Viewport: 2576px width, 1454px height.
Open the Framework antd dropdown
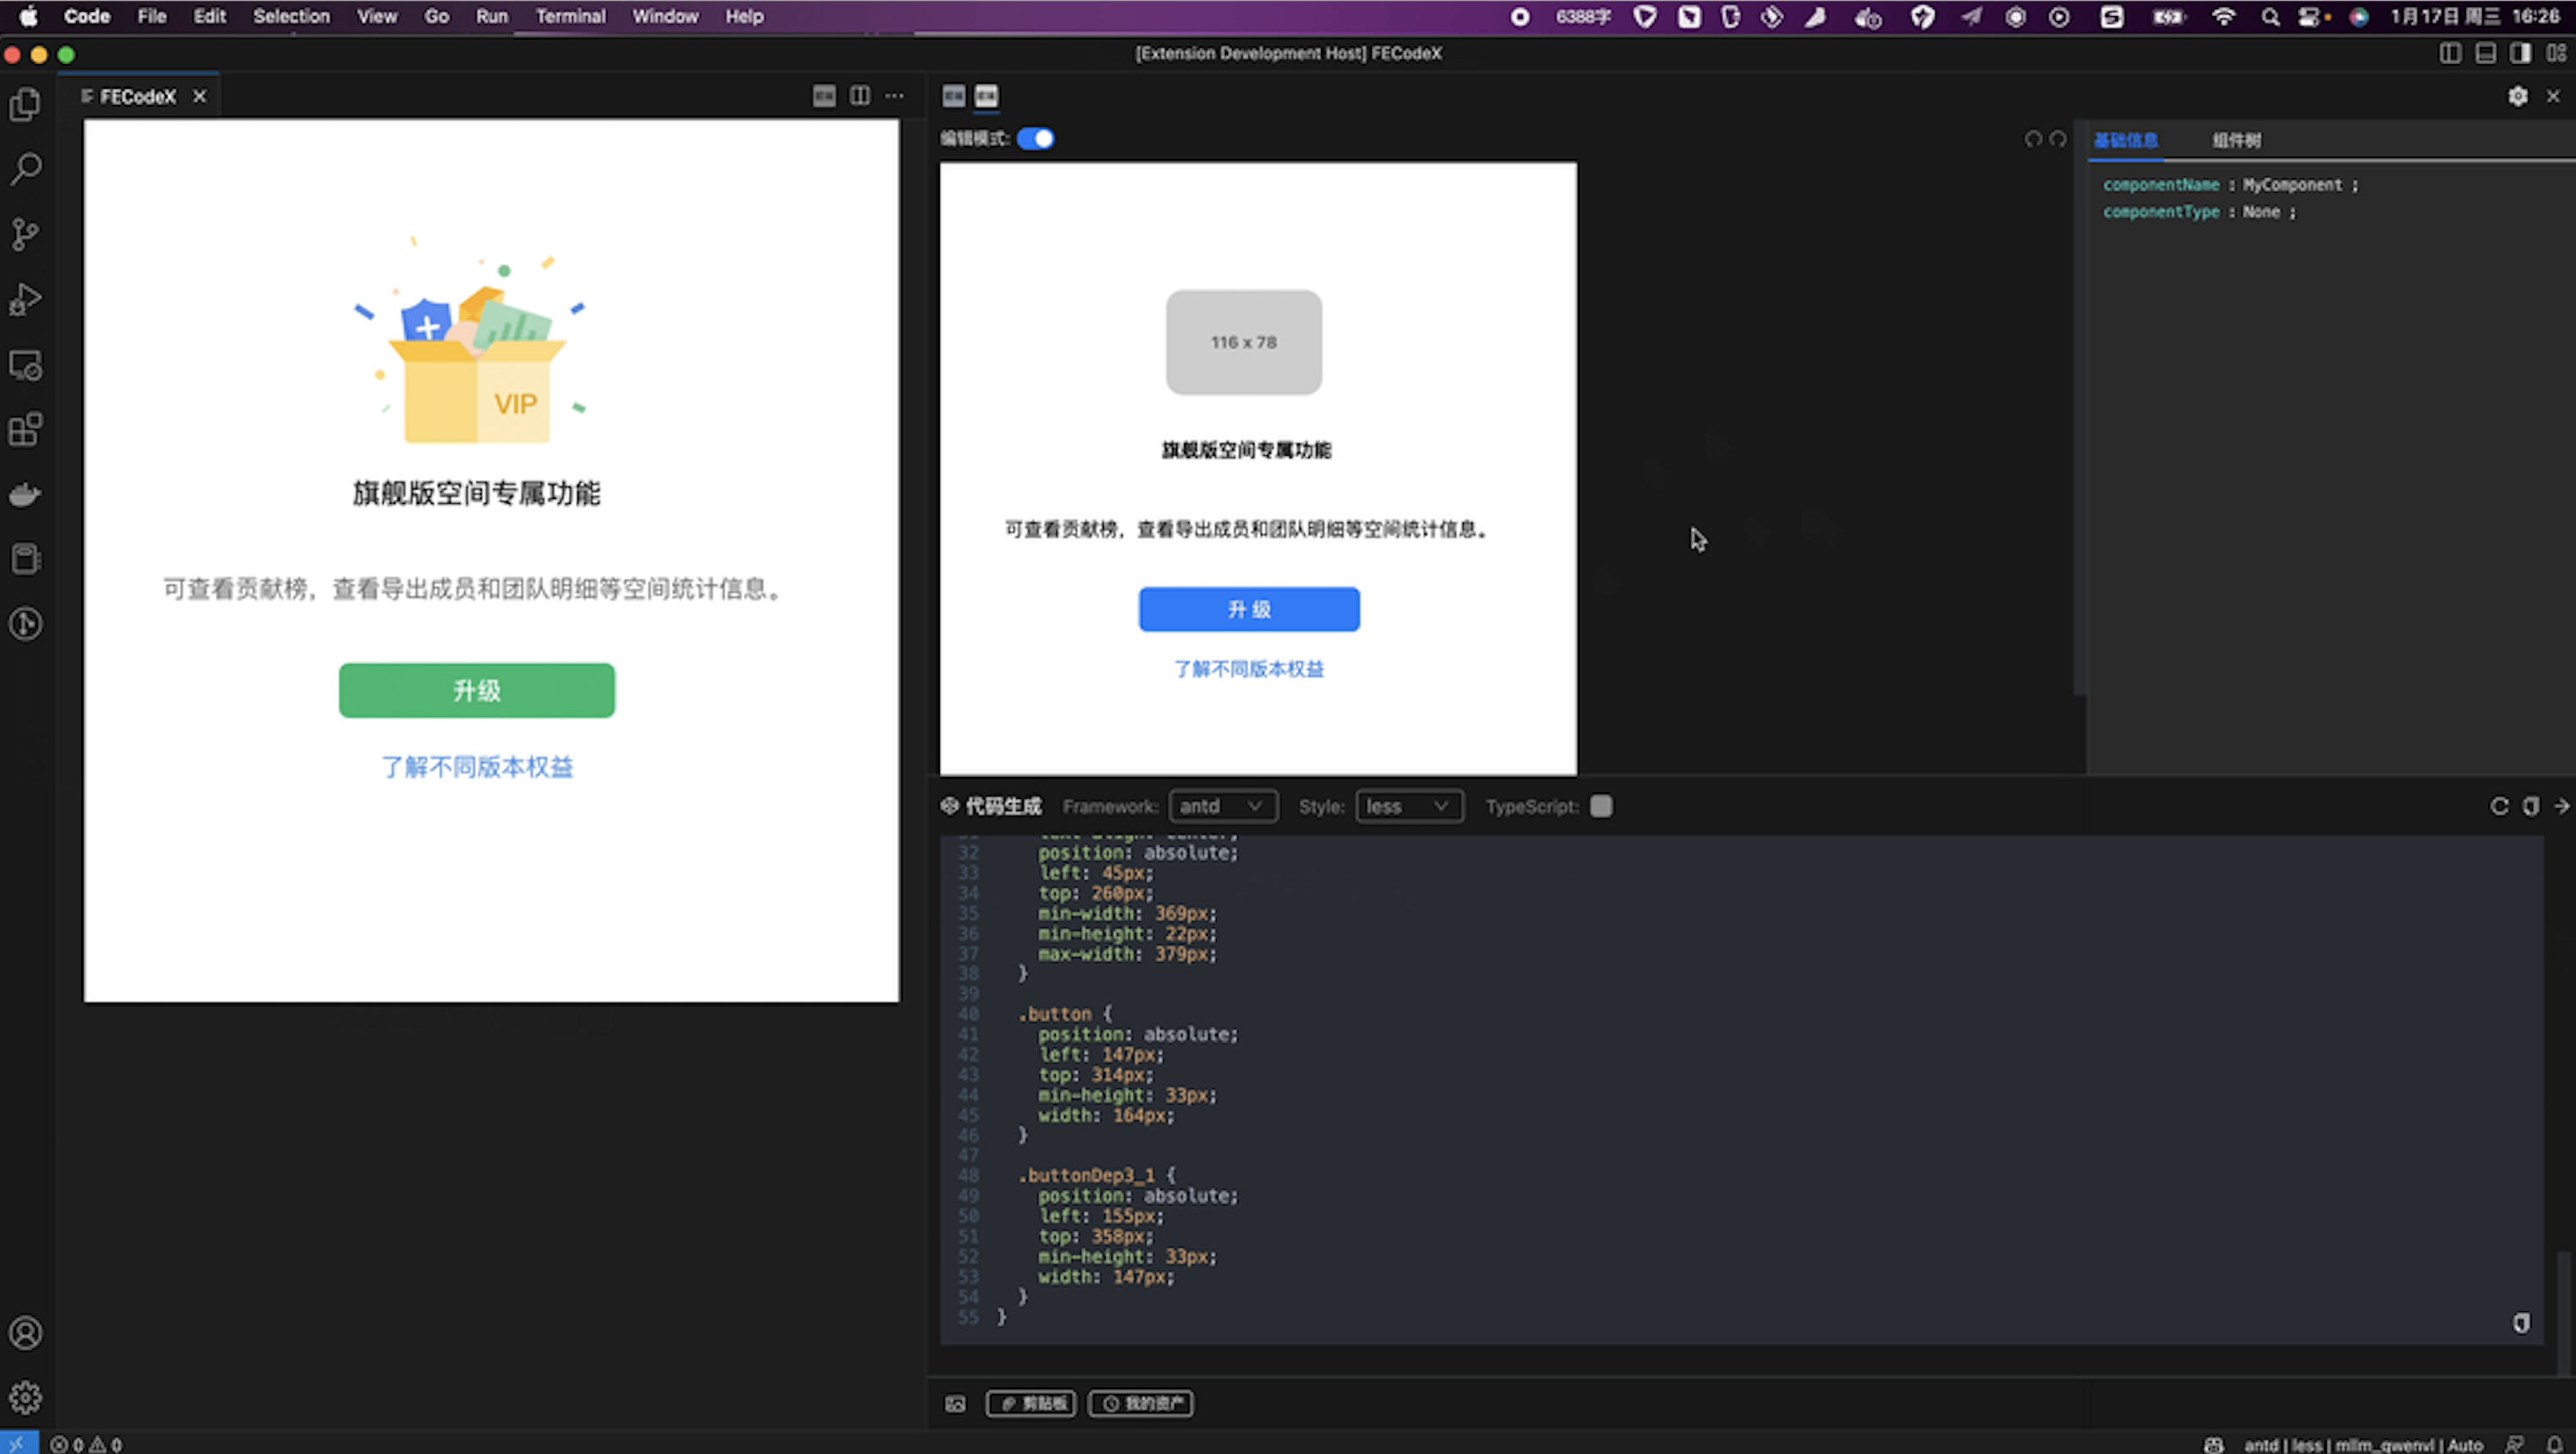[1222, 806]
